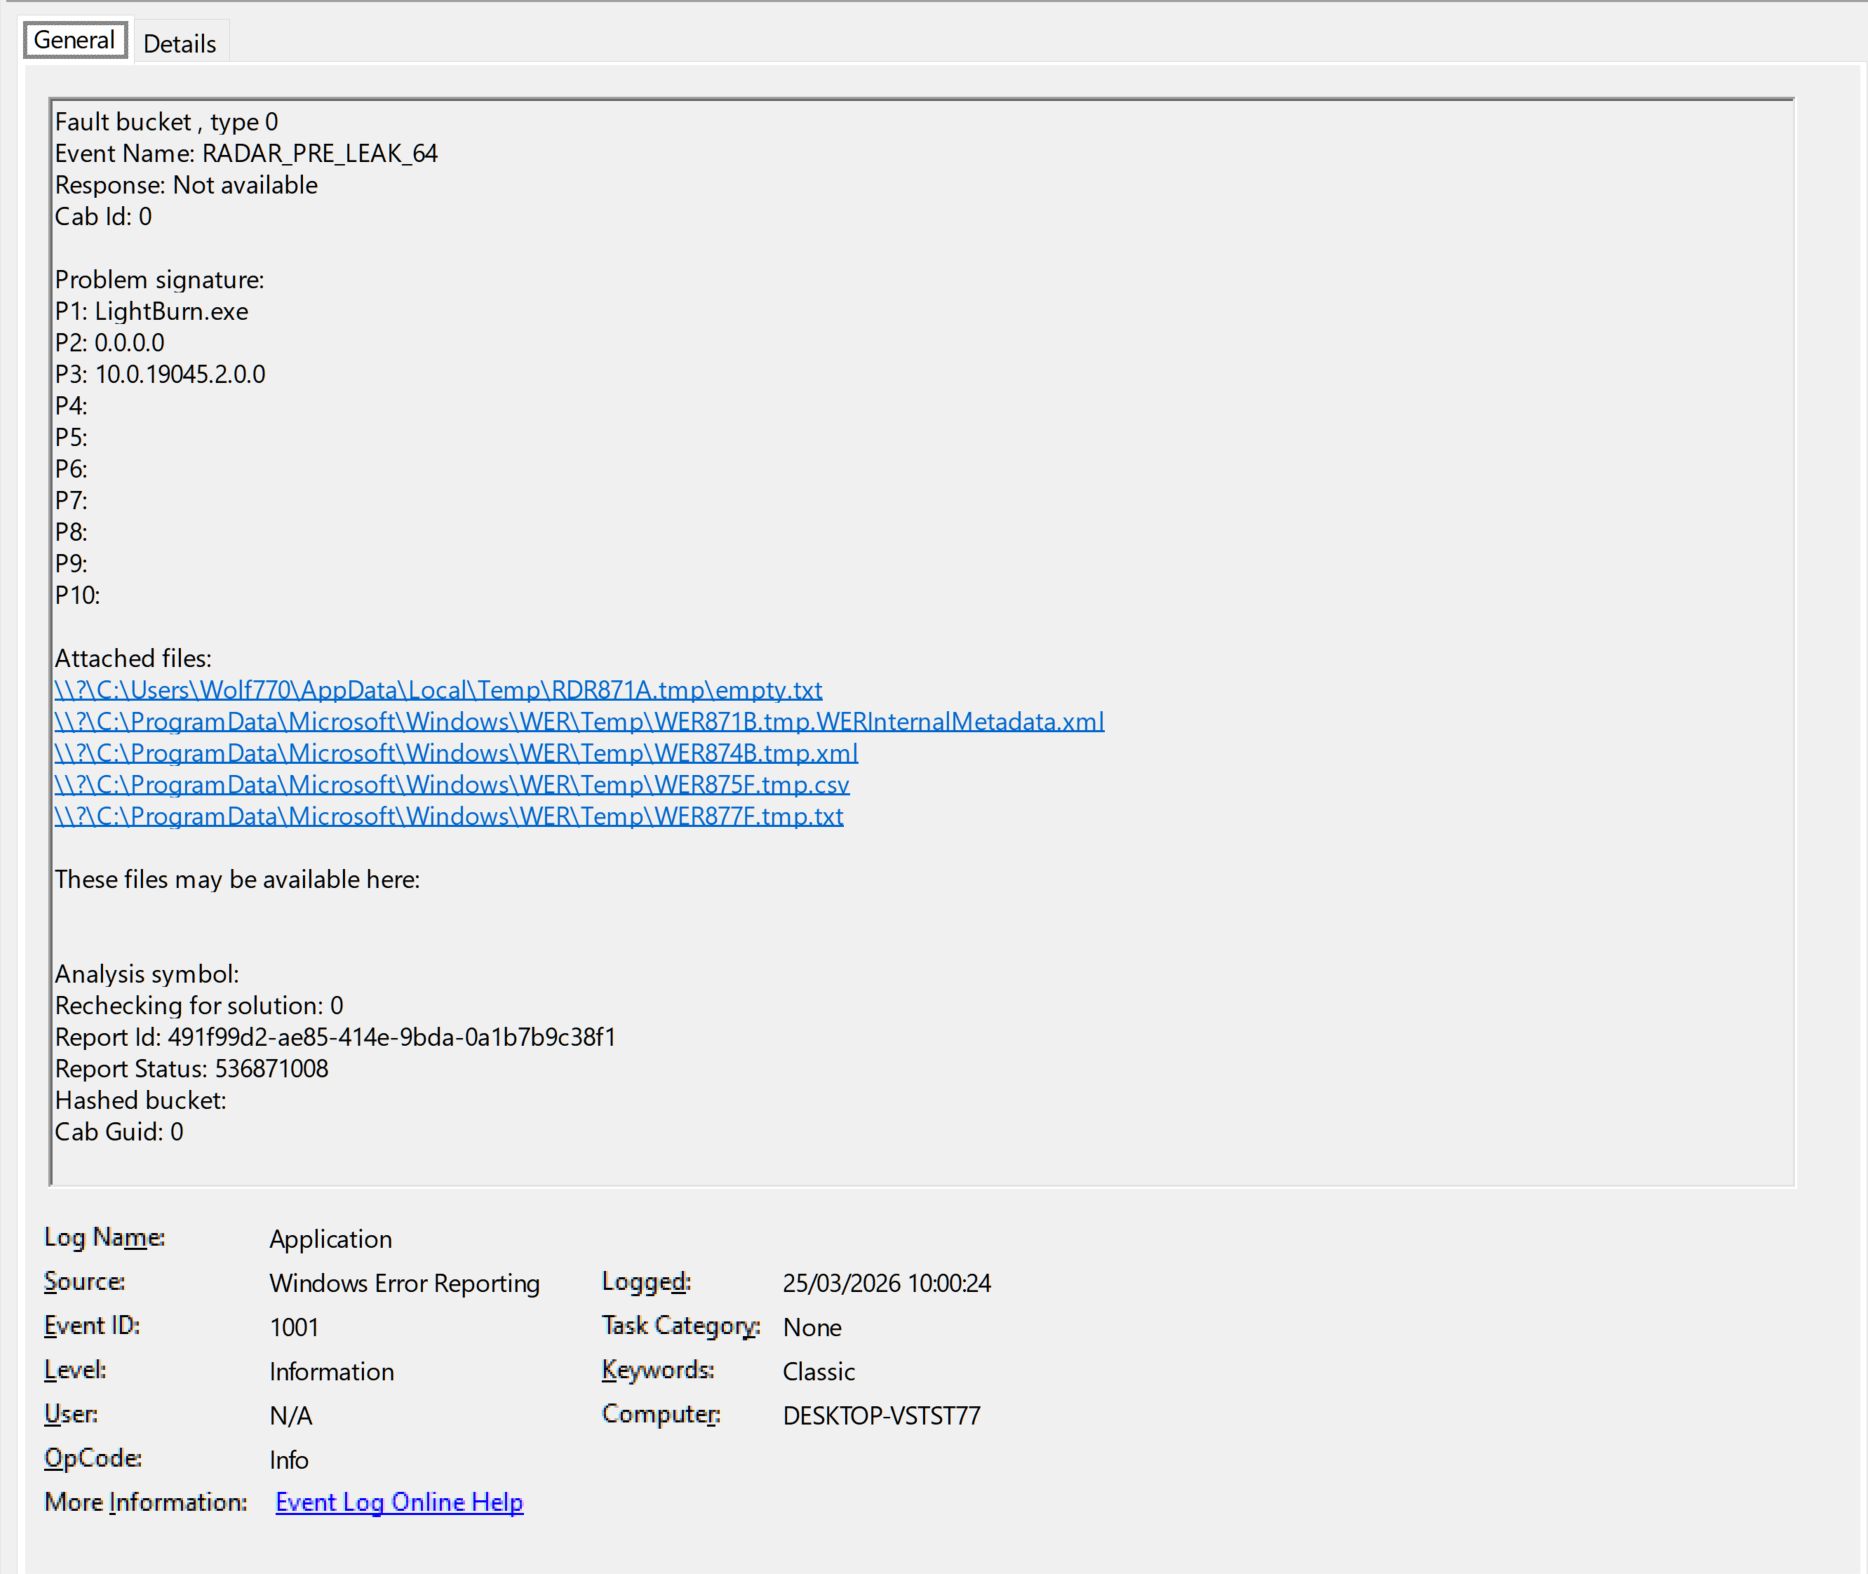The image size is (1868, 1574).
Task: Open the WER875F.tmp.csv attached file
Action: tap(451, 785)
